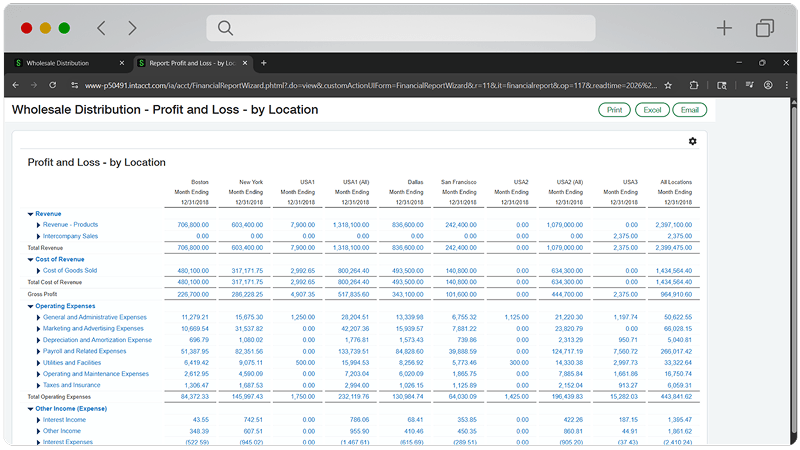Expand the Taxes and Insurance row
The height and width of the screenshot is (450, 800).
click(38, 385)
